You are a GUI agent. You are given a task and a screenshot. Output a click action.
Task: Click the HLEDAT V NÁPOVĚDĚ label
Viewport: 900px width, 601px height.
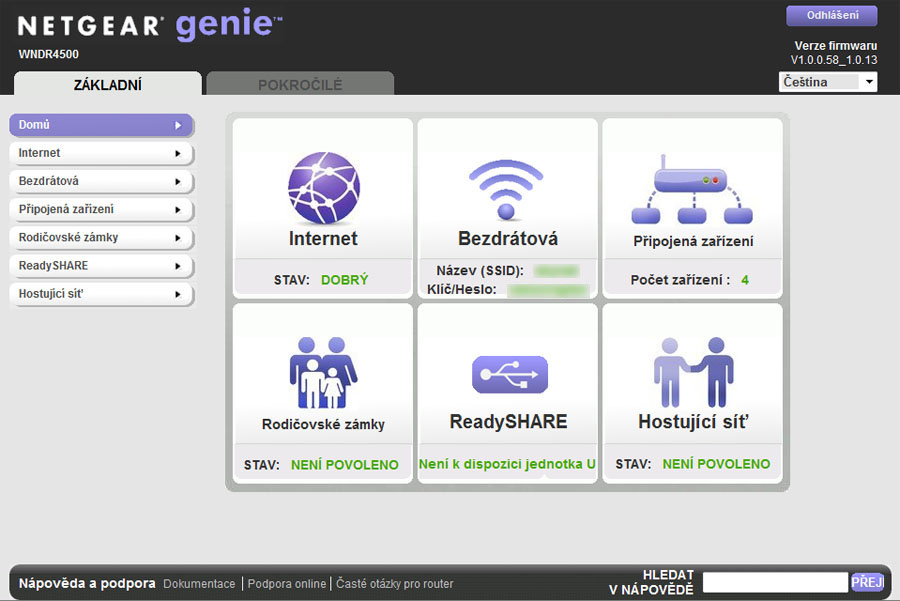(651, 582)
